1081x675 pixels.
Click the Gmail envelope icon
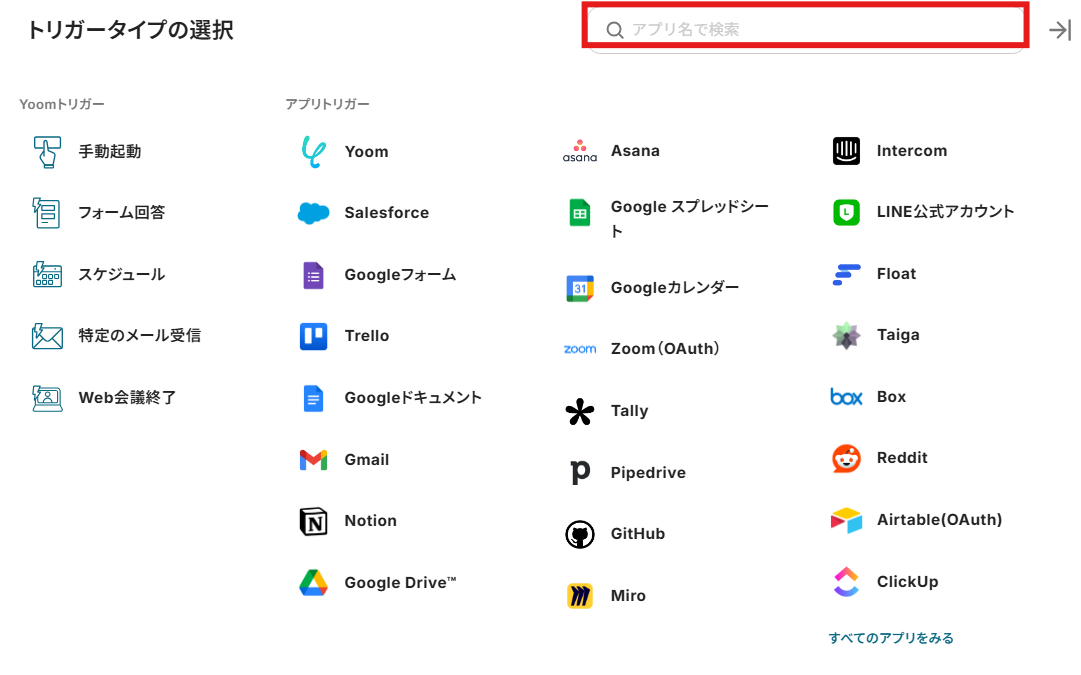[314, 460]
